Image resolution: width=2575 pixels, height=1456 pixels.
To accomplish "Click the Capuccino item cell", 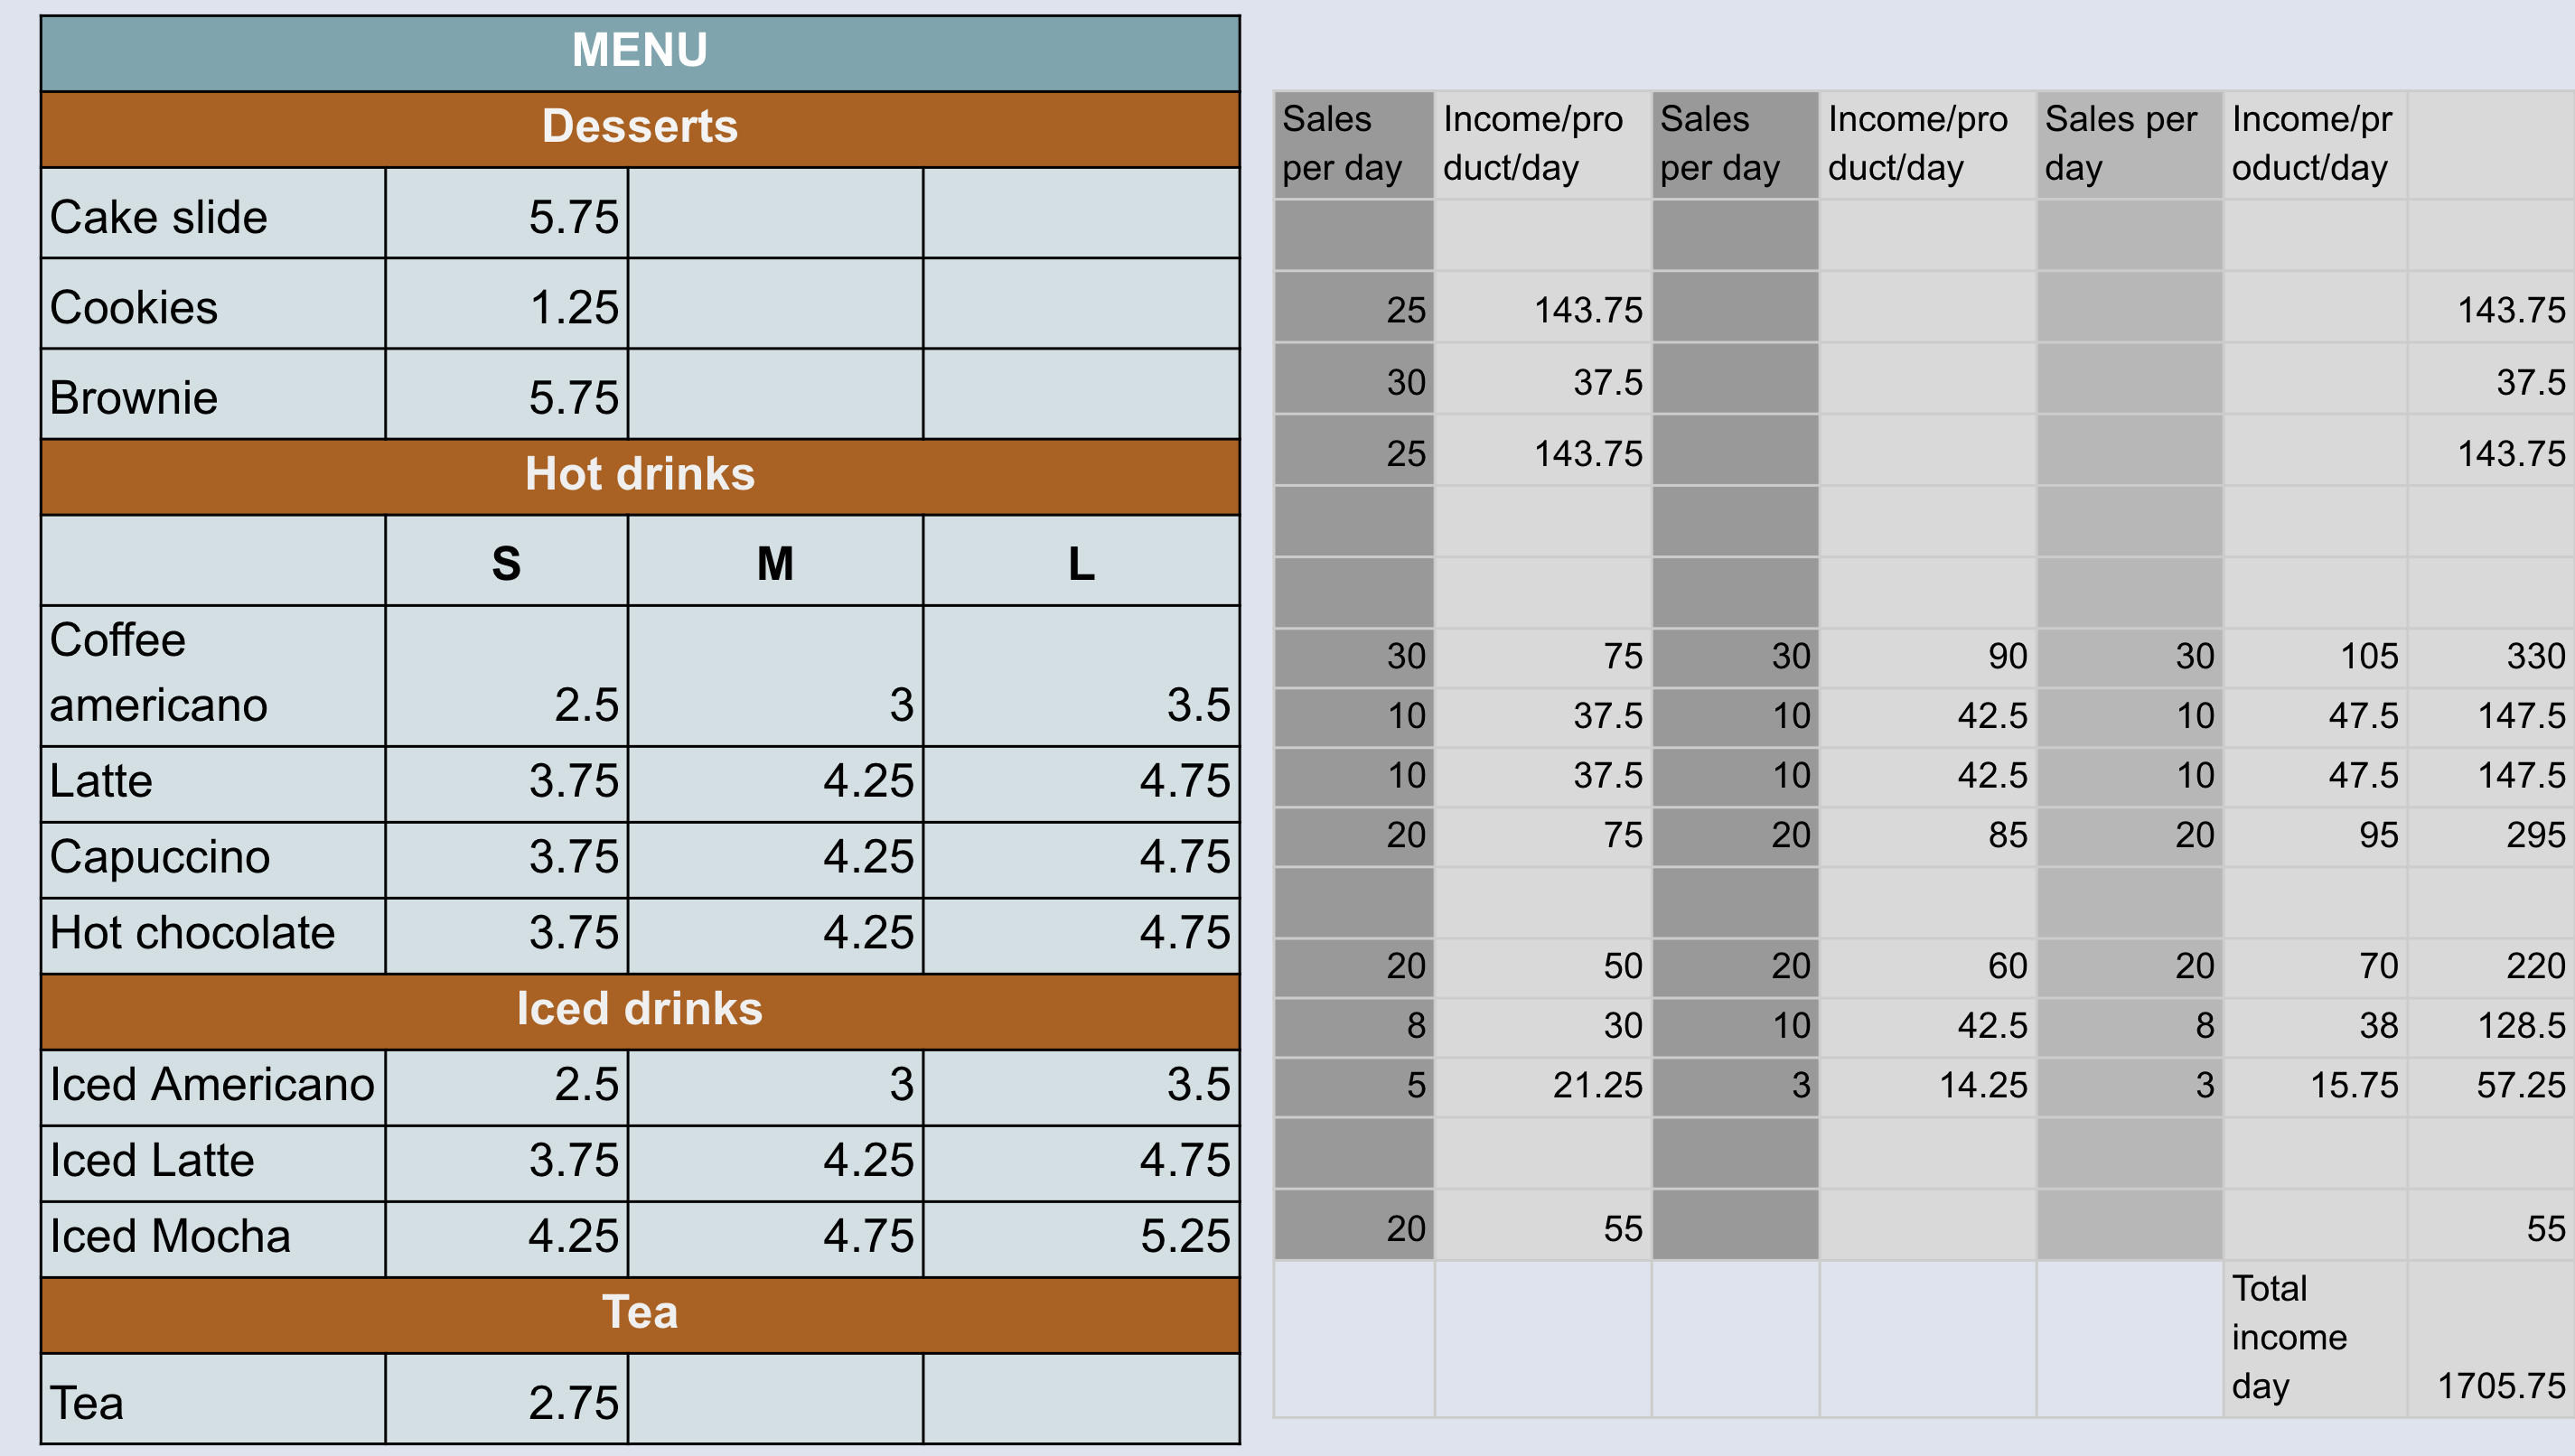I will pos(212,858).
